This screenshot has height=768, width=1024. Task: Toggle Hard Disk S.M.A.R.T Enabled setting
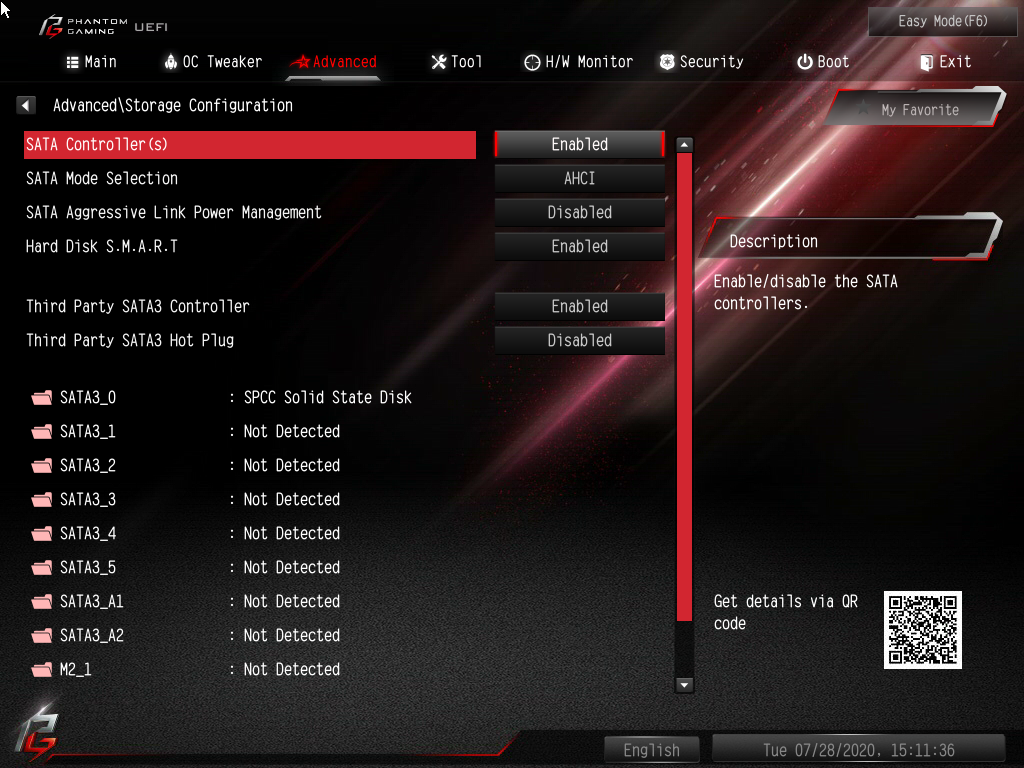(x=579, y=246)
